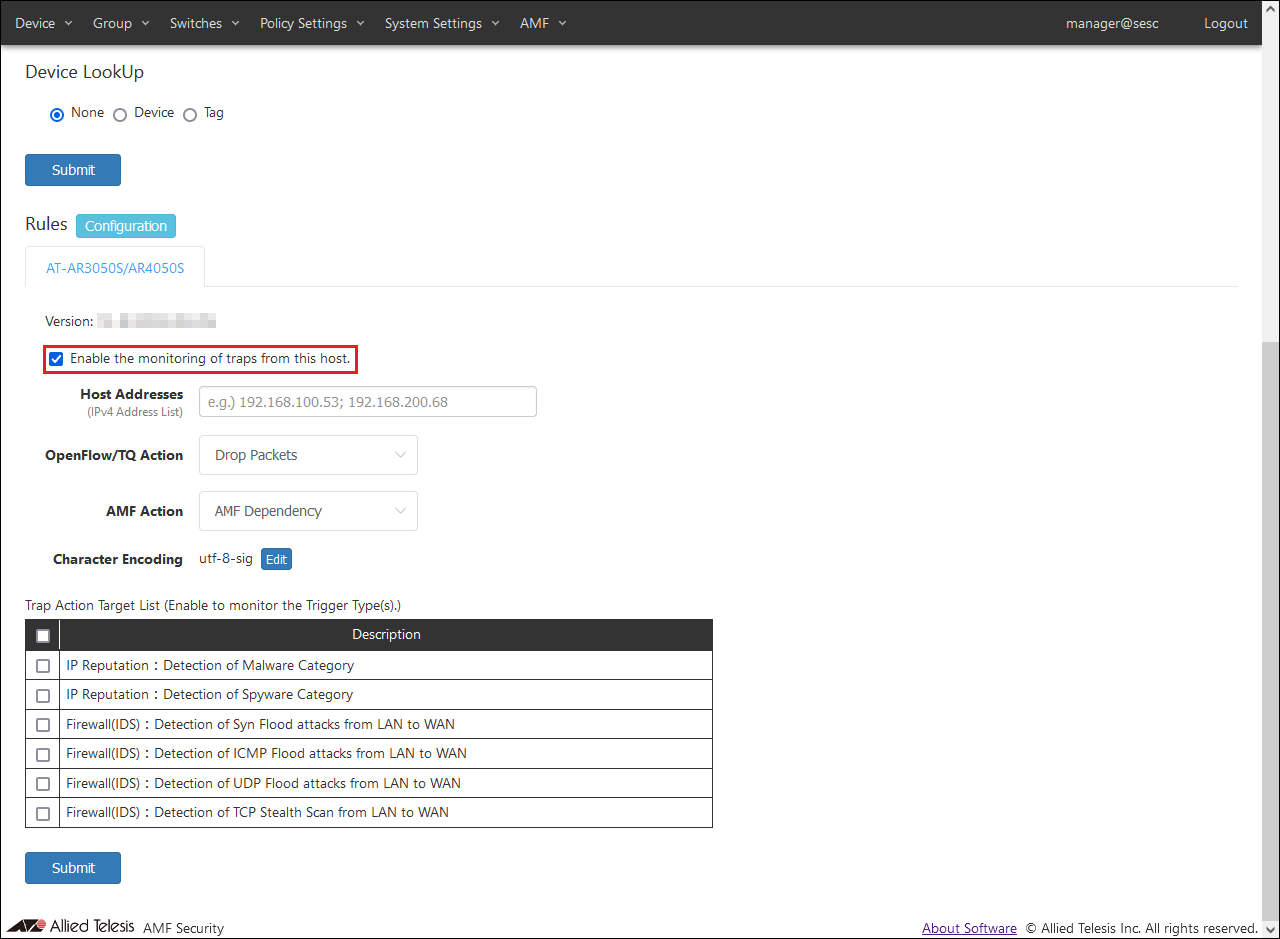This screenshot has height=939, width=1280.
Task: Check the Malware Category detection checkbox
Action: coord(43,666)
